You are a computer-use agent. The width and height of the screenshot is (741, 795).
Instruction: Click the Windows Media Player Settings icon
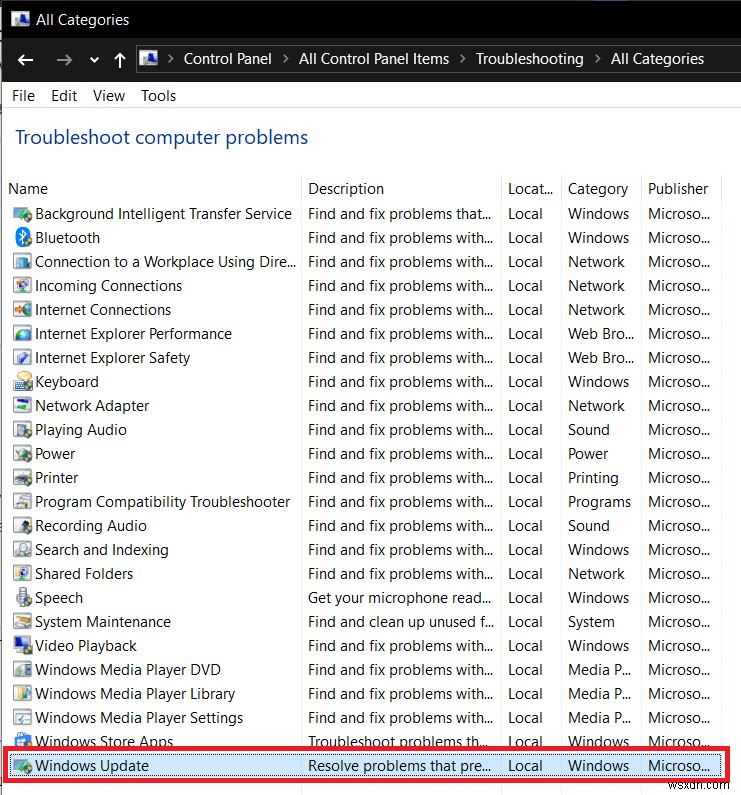click(22, 718)
